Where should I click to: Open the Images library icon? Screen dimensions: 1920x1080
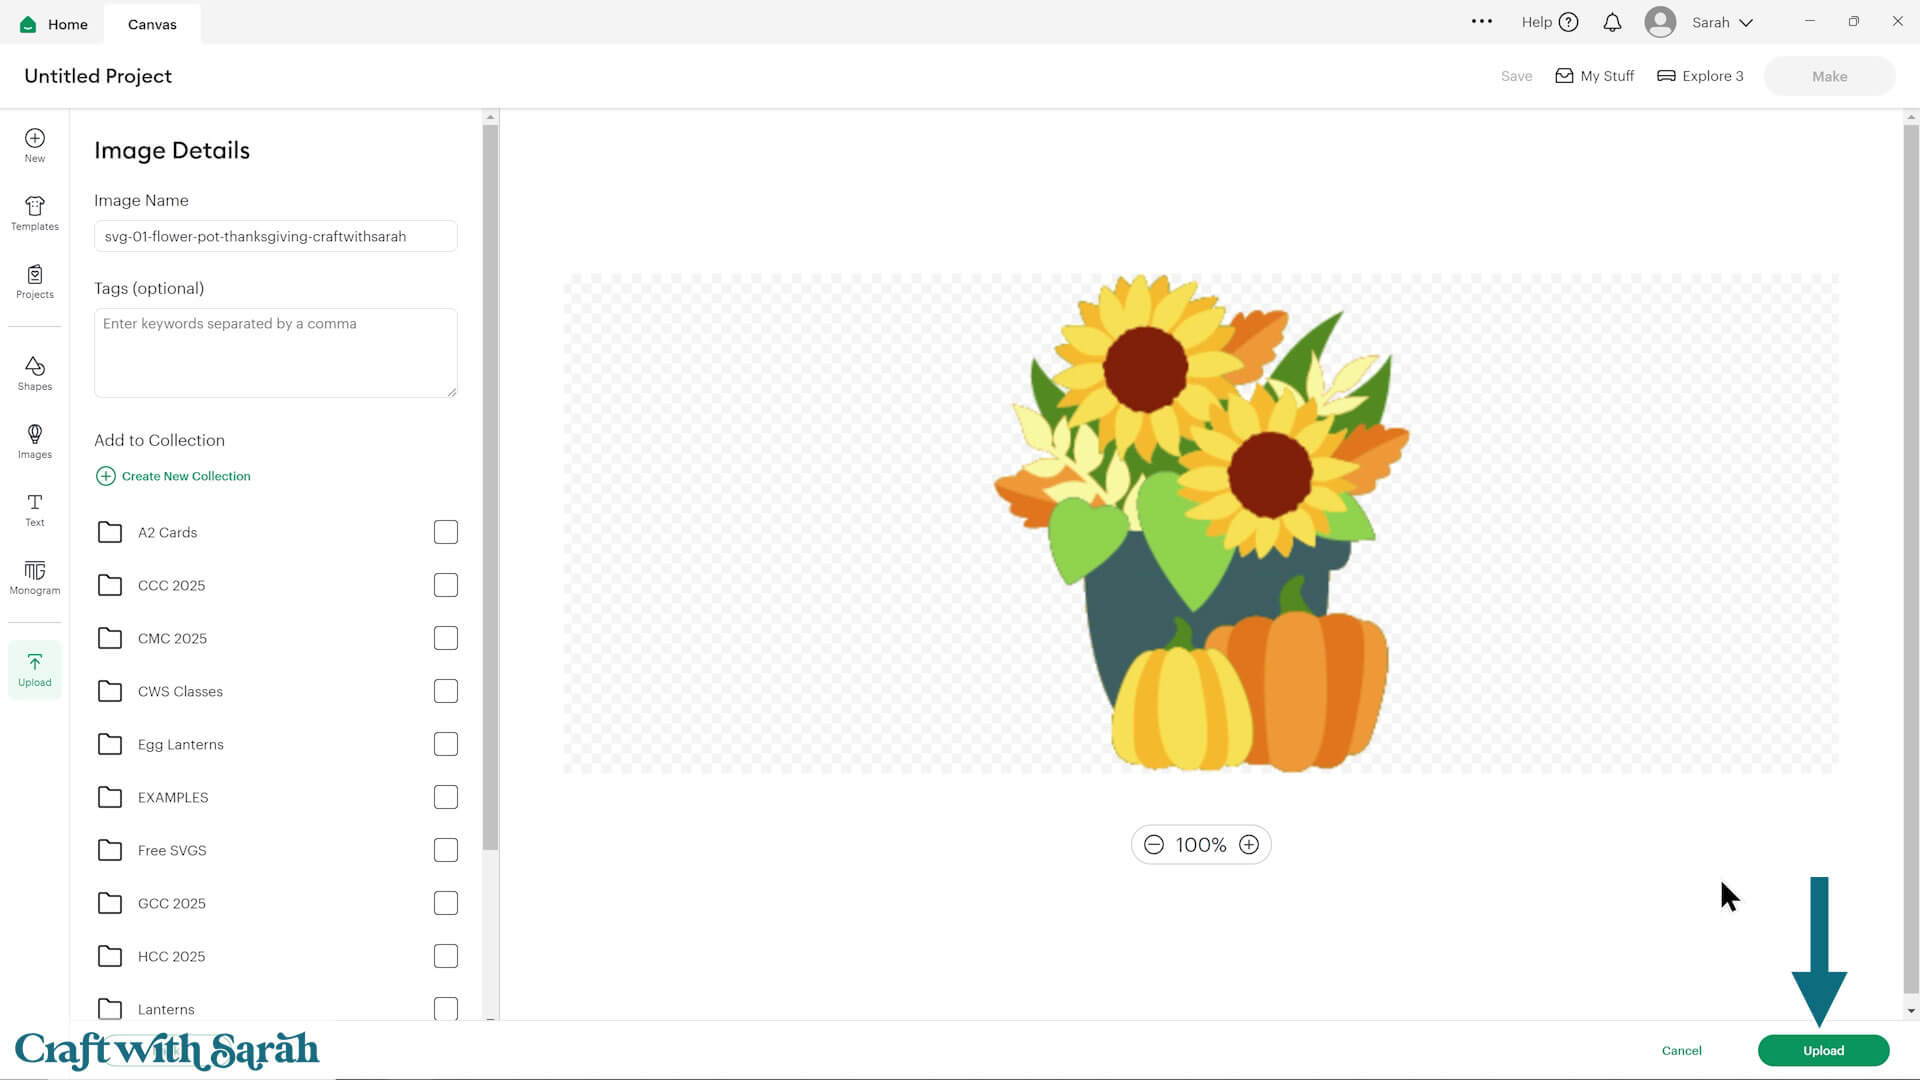[34, 441]
